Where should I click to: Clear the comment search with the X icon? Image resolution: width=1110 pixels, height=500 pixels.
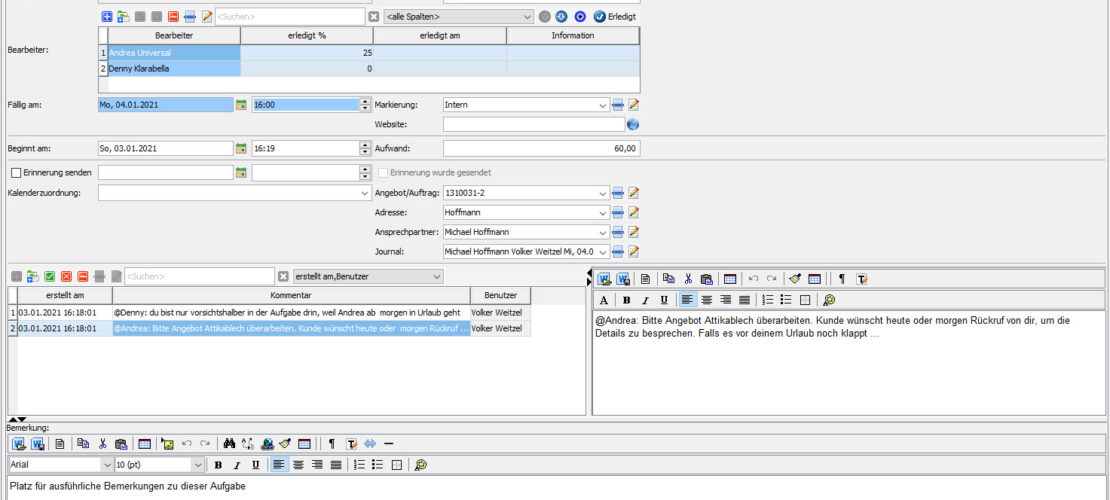click(x=283, y=276)
